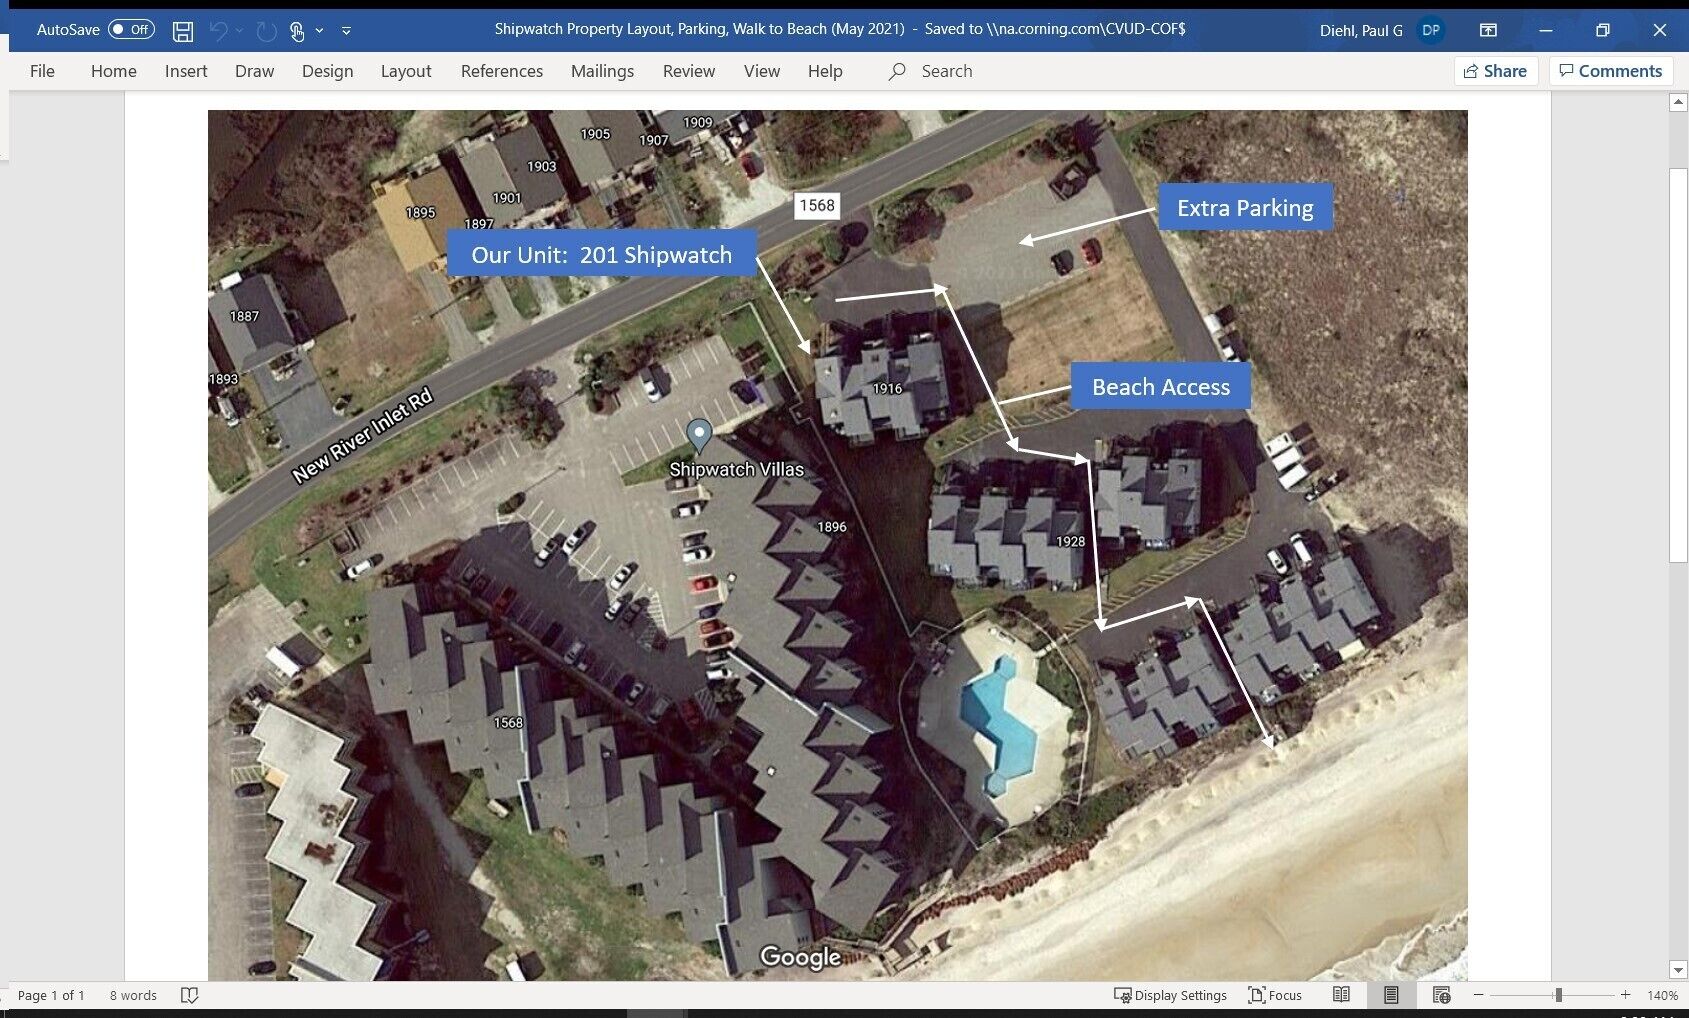
Task: Select the Web Layout view icon
Action: [1441, 995]
